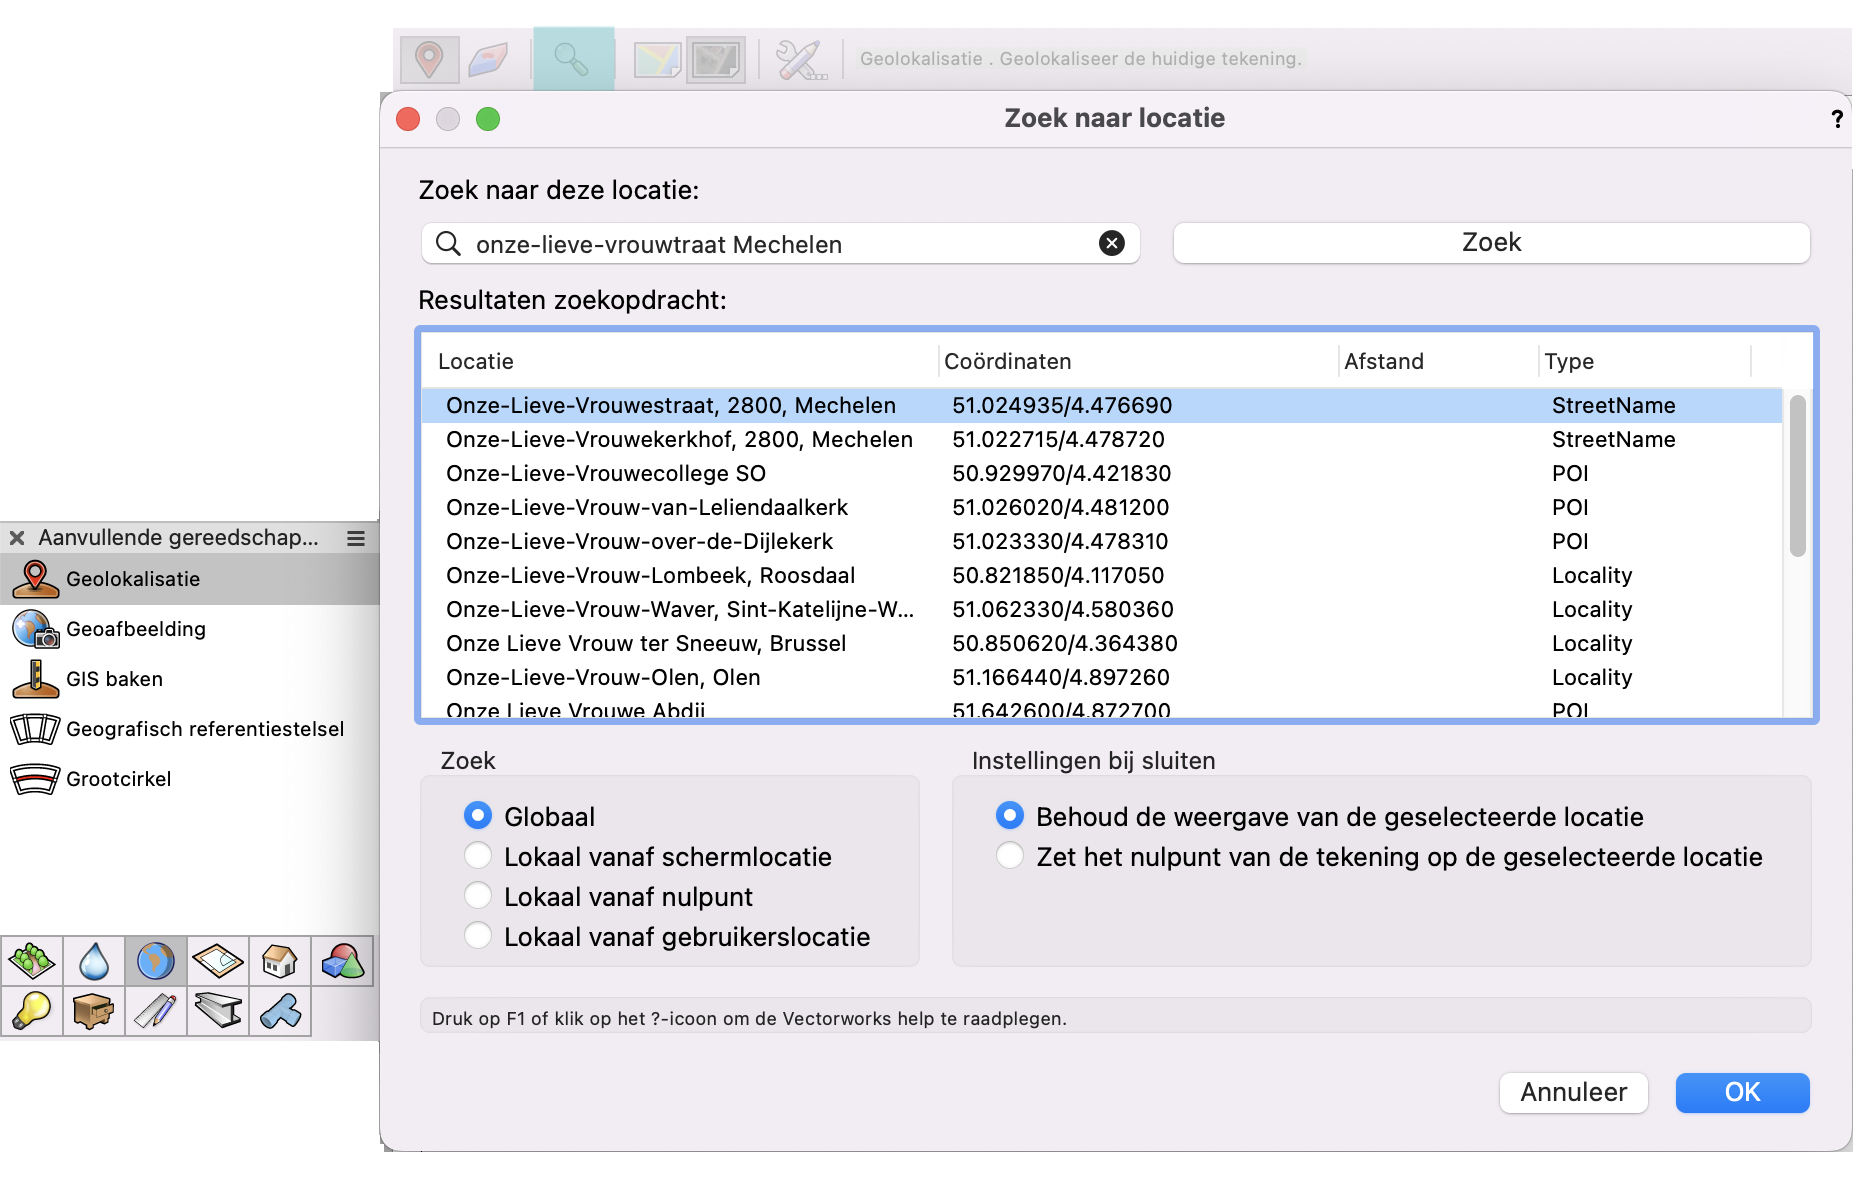Open the water drop tool set
The height and width of the screenshot is (1184, 1869).
coord(94,962)
